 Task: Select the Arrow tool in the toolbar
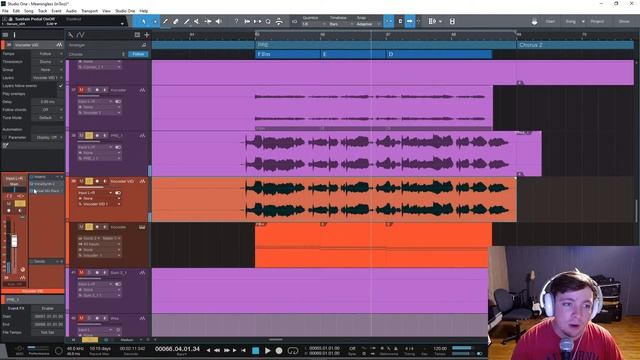[144, 21]
